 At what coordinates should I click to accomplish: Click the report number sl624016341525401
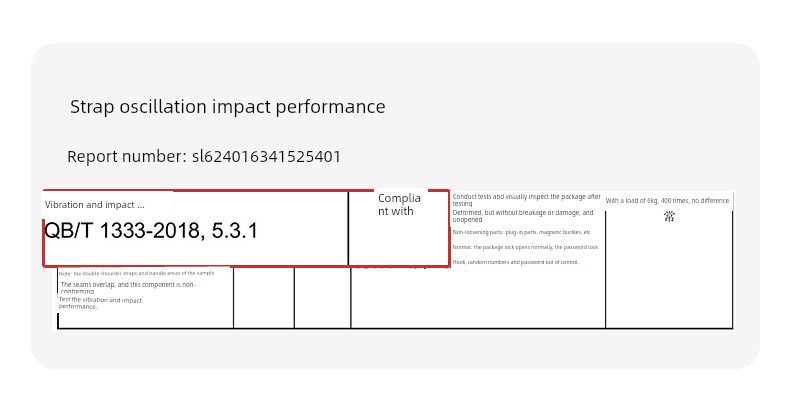pyautogui.click(x=267, y=157)
